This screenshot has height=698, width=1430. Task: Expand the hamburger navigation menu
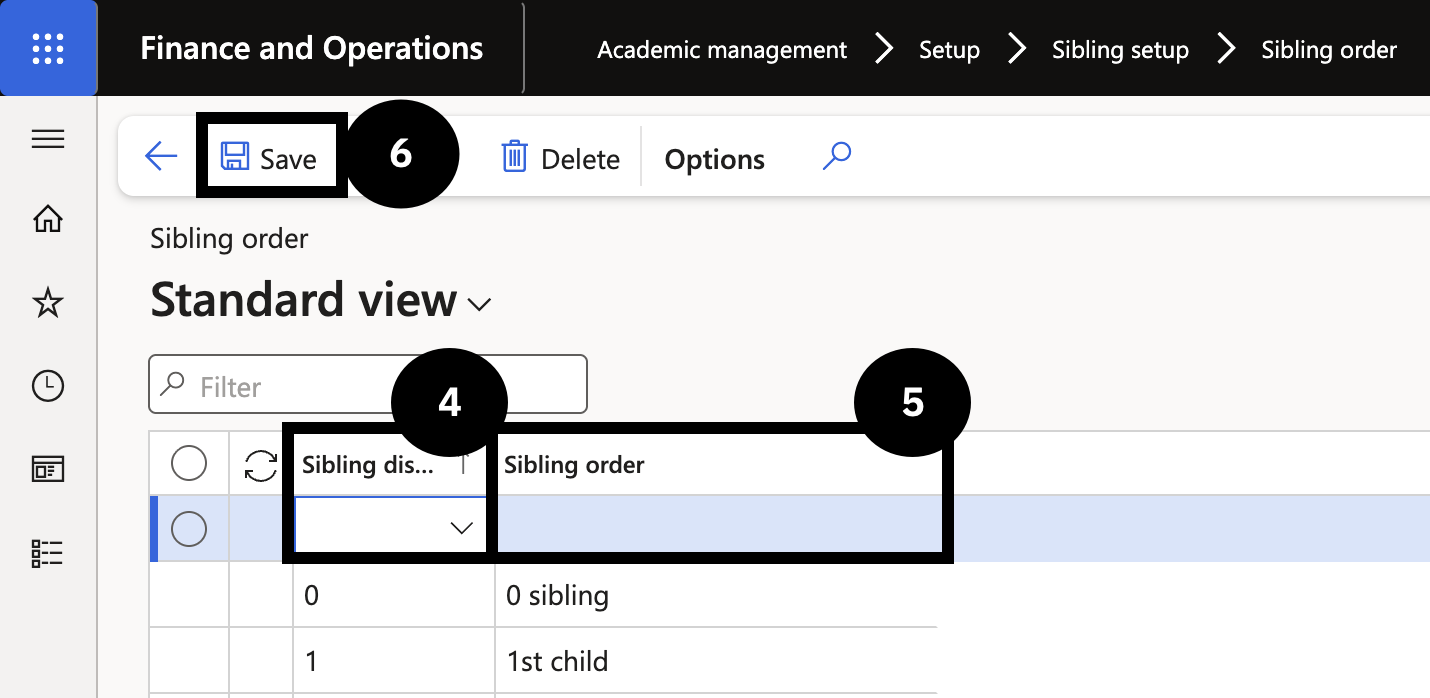click(x=48, y=139)
